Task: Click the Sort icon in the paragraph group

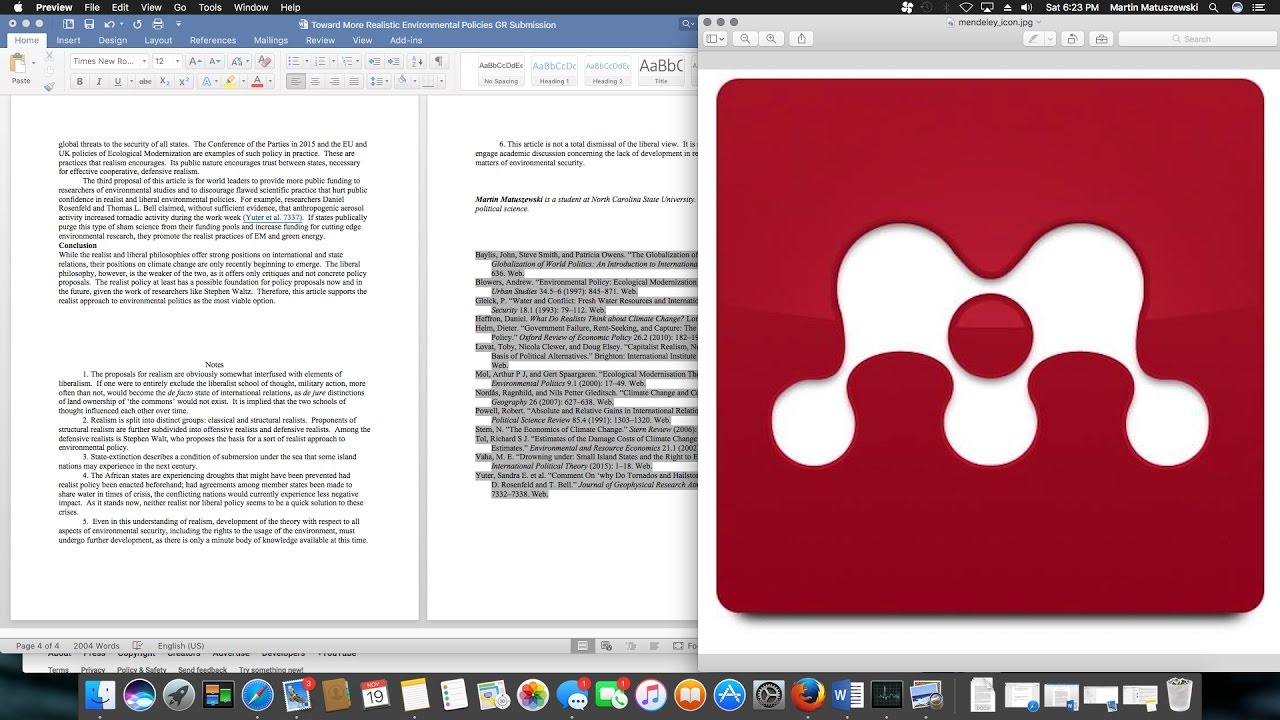Action: coord(417,61)
